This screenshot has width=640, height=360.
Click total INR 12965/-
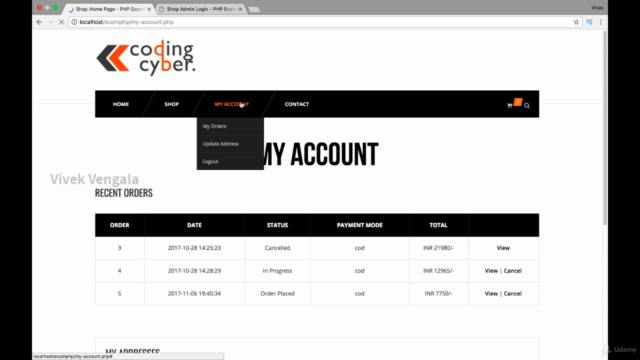point(438,271)
